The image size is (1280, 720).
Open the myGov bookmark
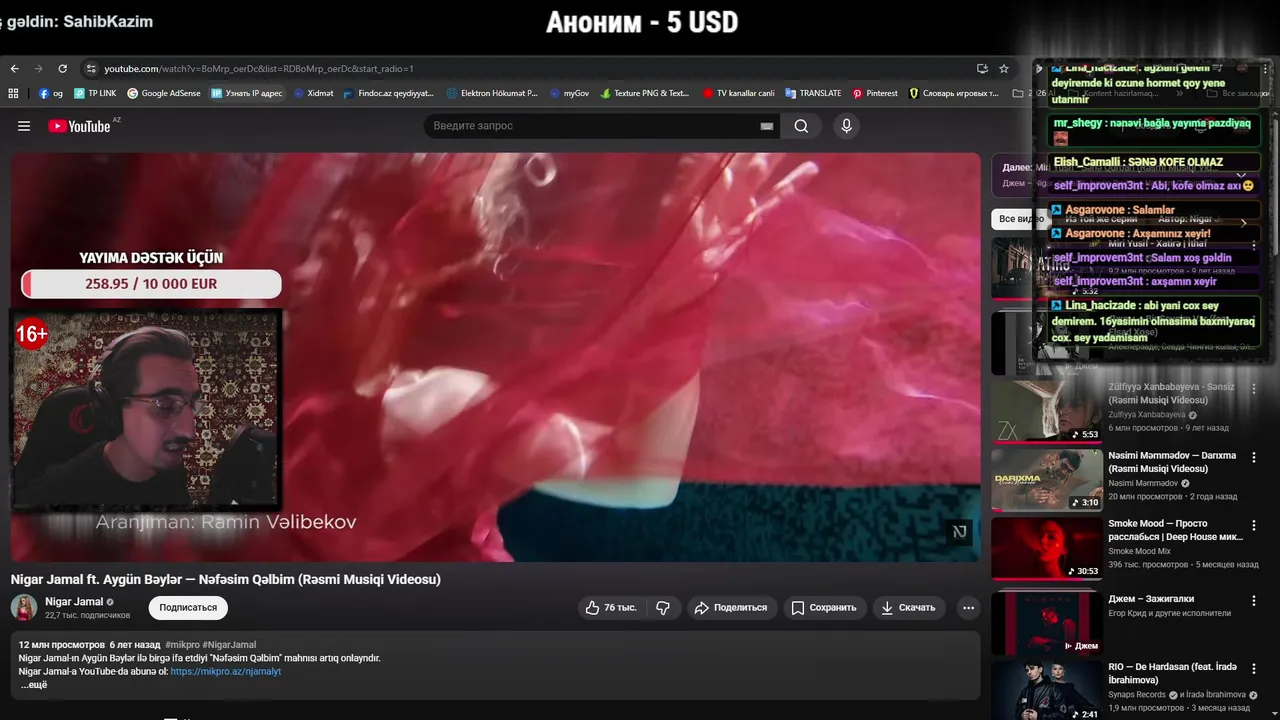click(x=570, y=93)
